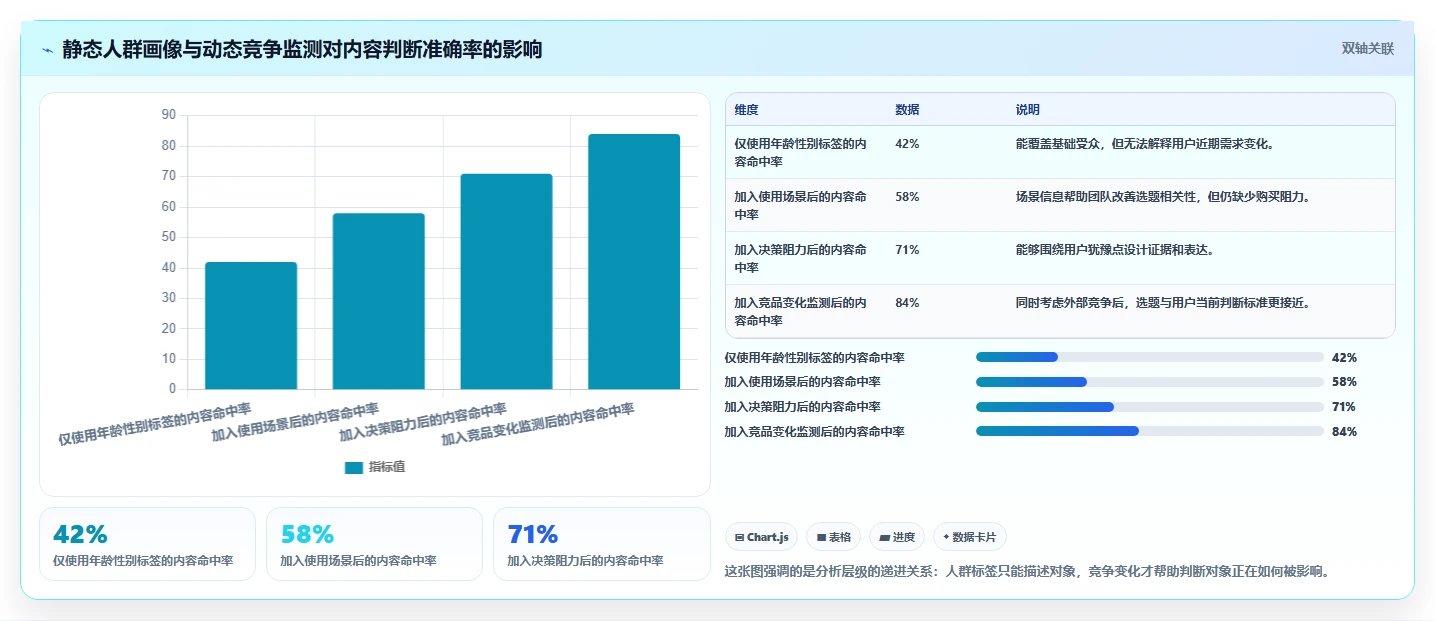Click the 58% label beside the progress bar
The width and height of the screenshot is (1435, 621).
1344,382
